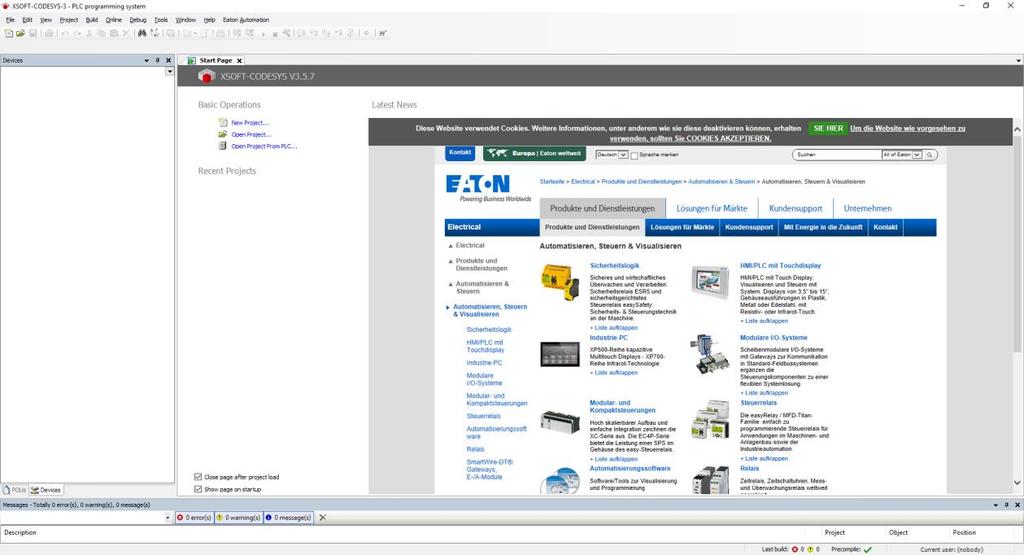Close the Devices panel
Viewport: 1024px width, 555px height.
[168, 60]
